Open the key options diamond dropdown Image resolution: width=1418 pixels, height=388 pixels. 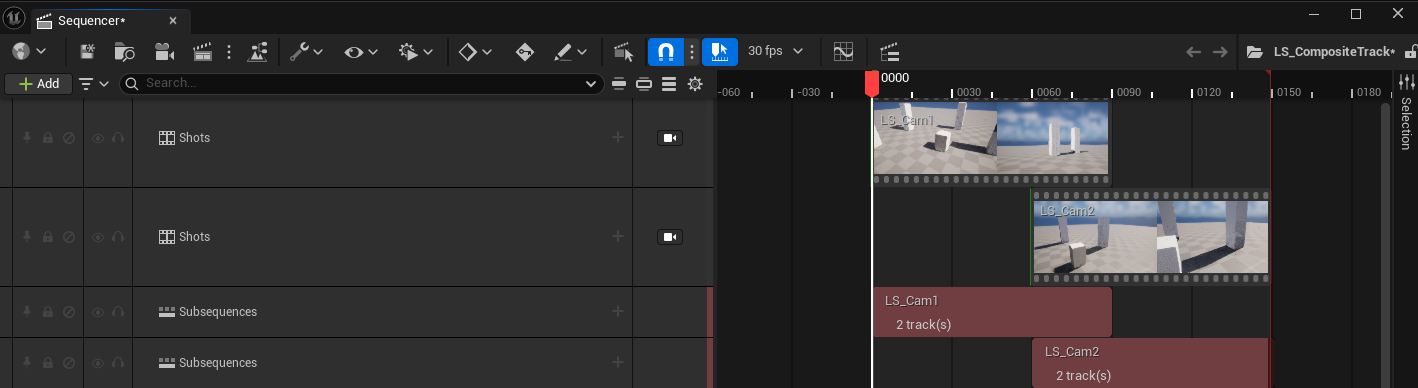[475, 51]
